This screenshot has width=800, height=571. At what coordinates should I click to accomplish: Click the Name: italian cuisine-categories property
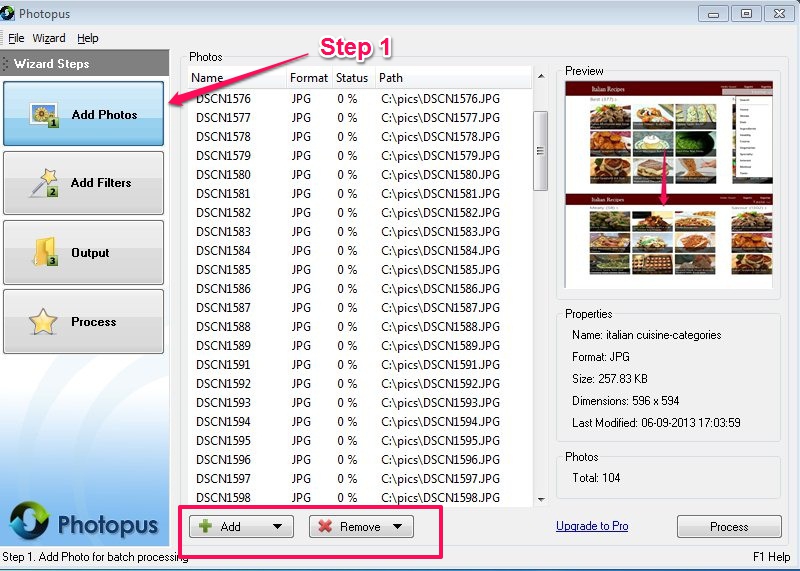646,335
